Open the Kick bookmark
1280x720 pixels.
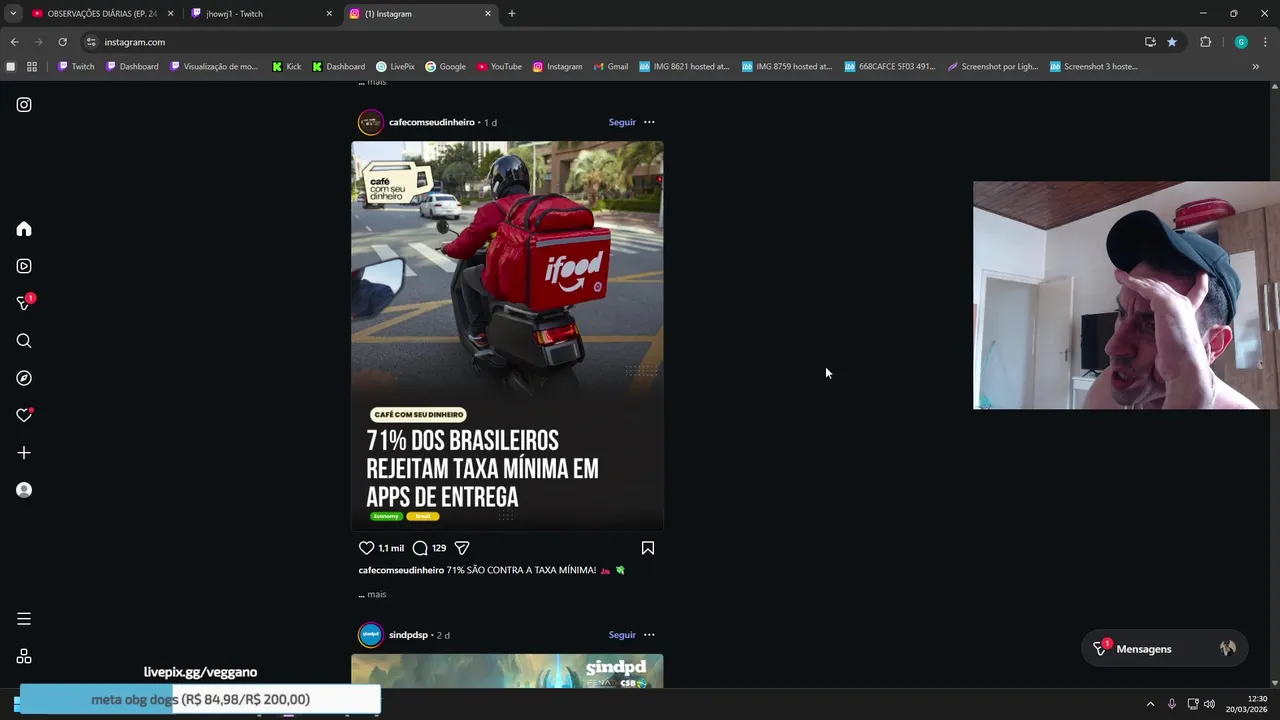click(x=287, y=67)
